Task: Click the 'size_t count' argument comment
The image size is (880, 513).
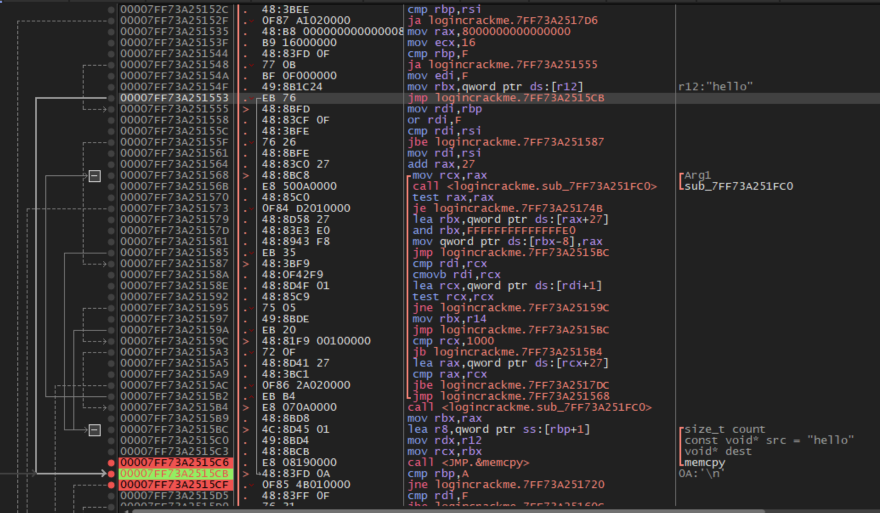Action: [x=725, y=430]
